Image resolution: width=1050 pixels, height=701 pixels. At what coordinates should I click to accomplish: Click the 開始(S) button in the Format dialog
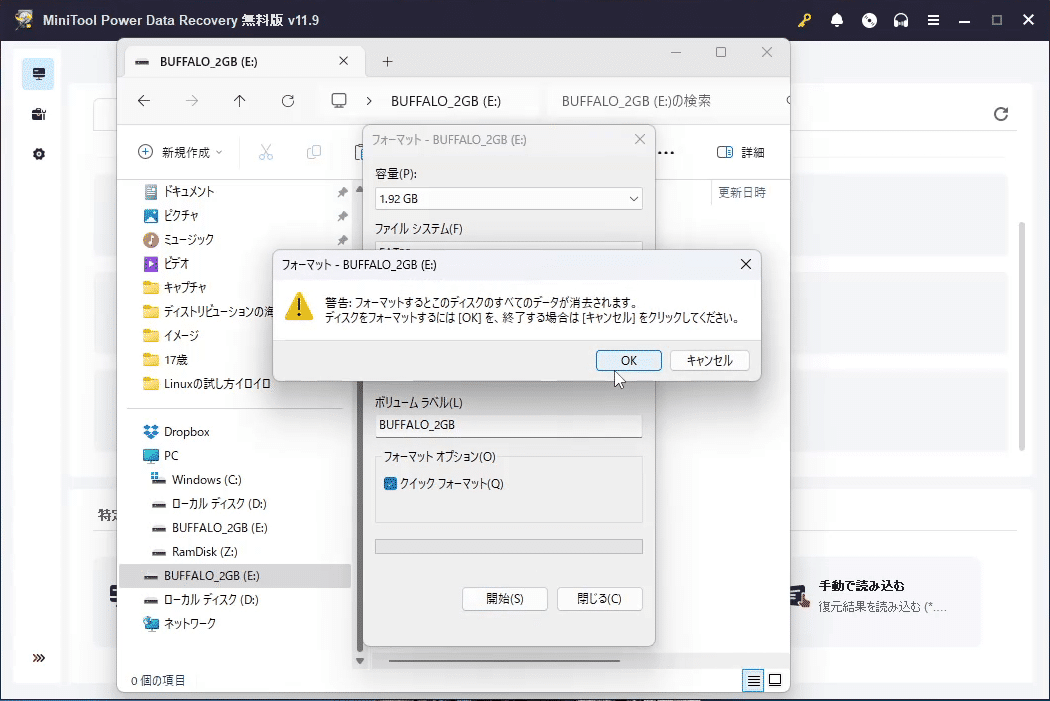(x=504, y=599)
